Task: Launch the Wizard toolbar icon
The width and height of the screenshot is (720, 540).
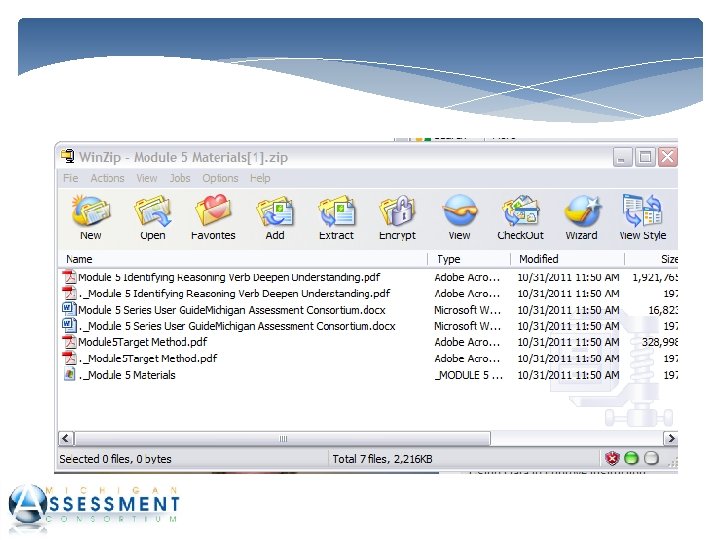Action: 582,211
